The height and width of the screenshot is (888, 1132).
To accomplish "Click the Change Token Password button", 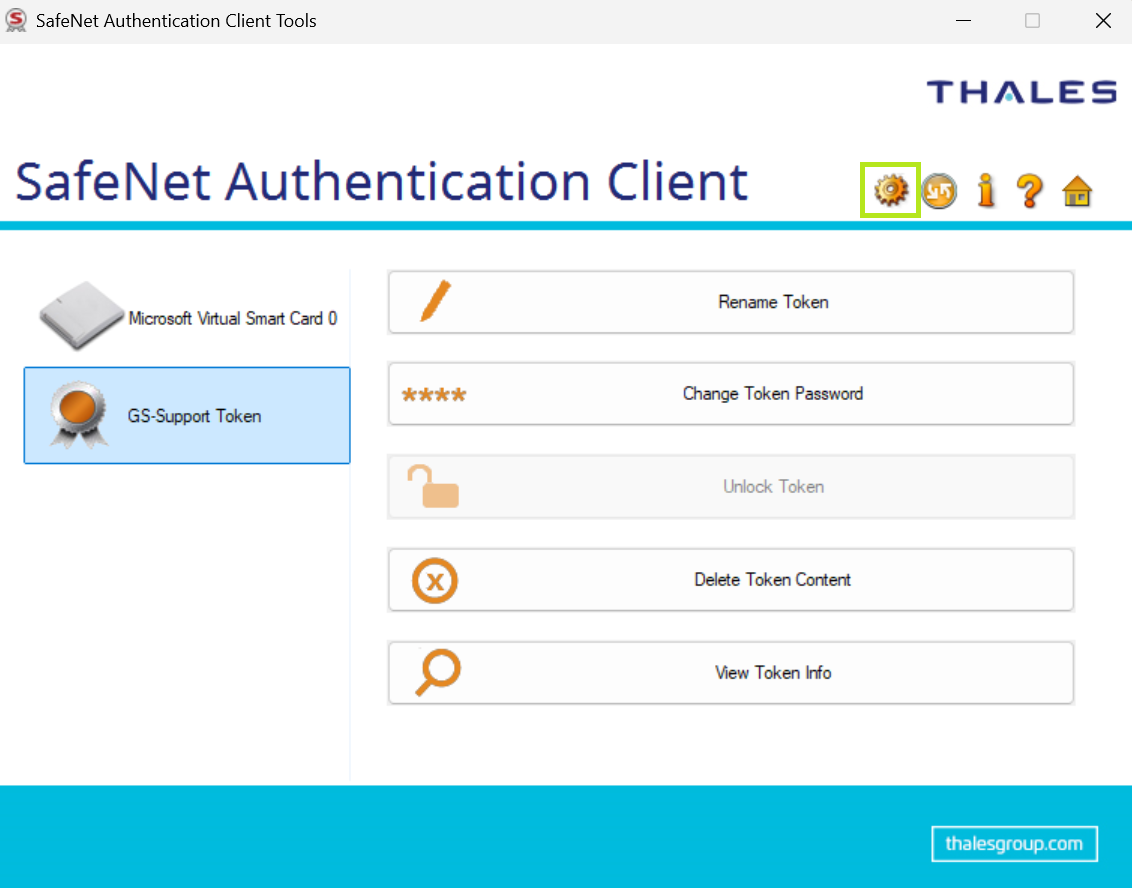I will coord(731,393).
